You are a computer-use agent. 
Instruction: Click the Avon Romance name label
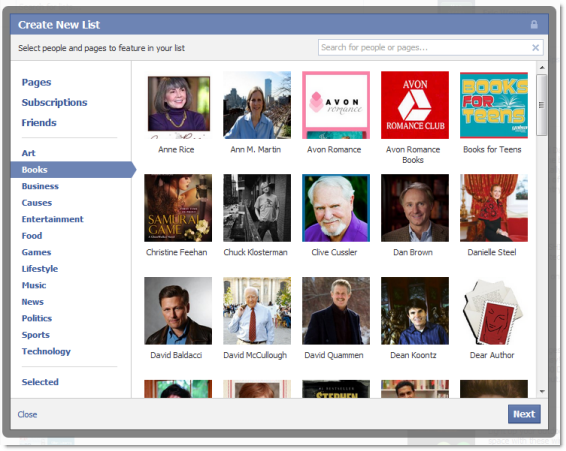[x=334, y=149]
